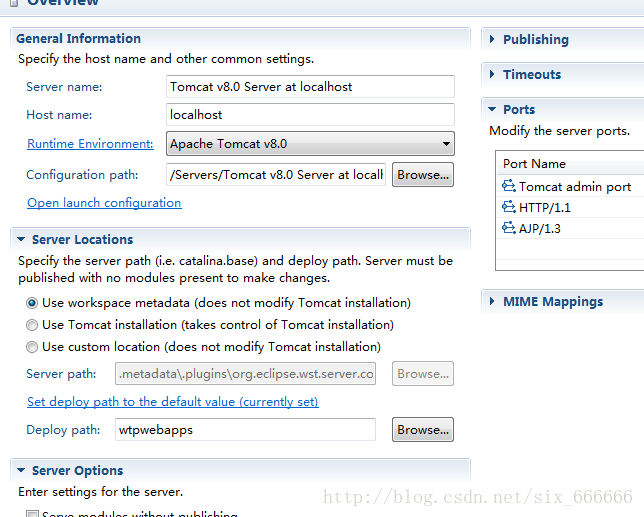This screenshot has height=517, width=644.
Task: Select Use custom location radio button
Action: (x=32, y=347)
